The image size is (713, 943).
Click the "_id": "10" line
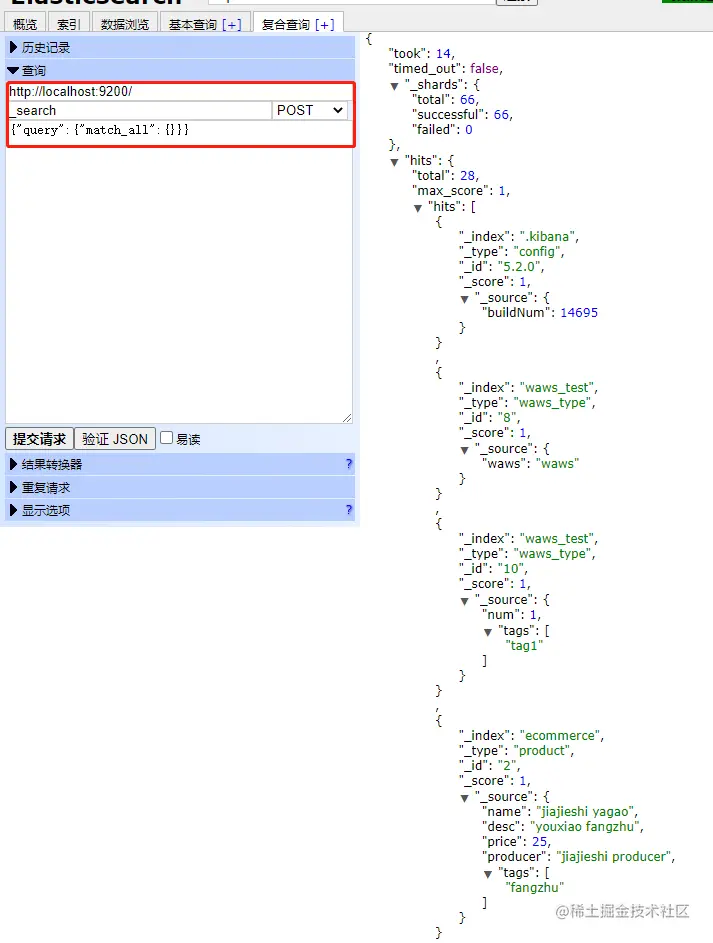click(494, 568)
